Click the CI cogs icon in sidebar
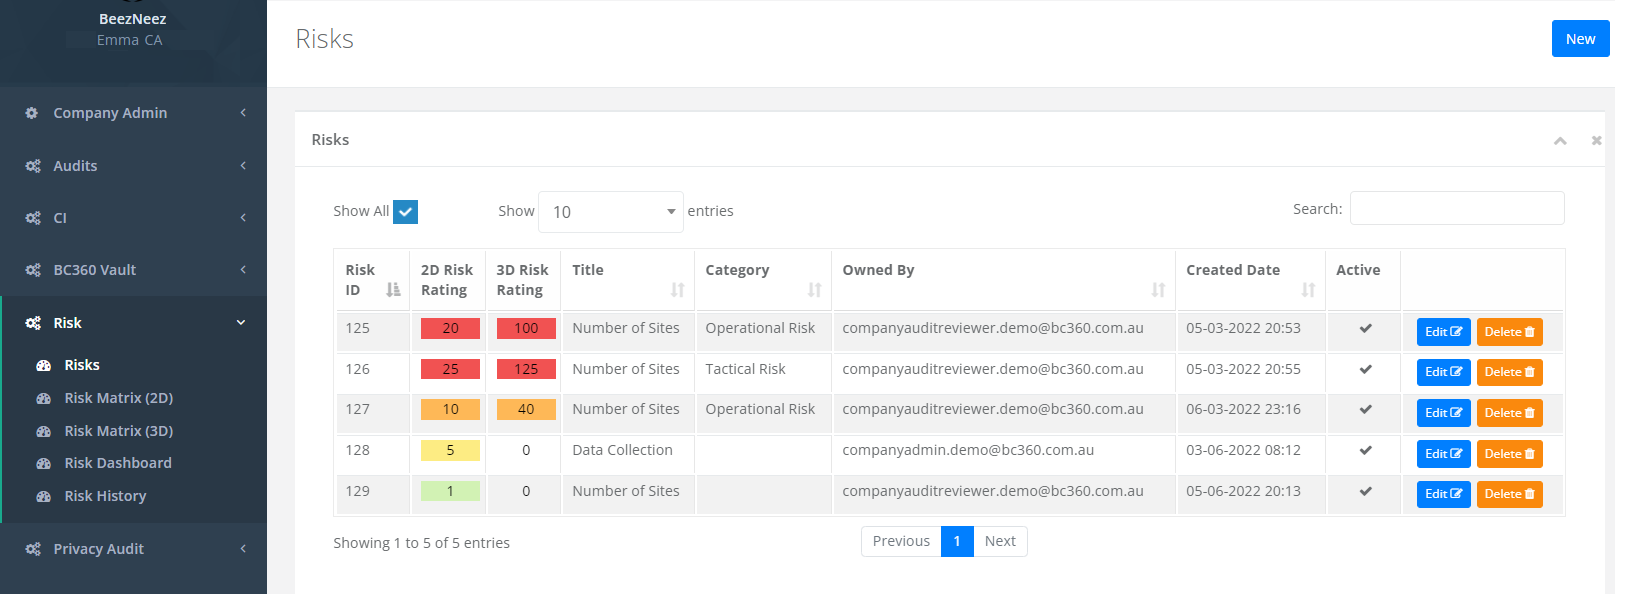 (33, 218)
